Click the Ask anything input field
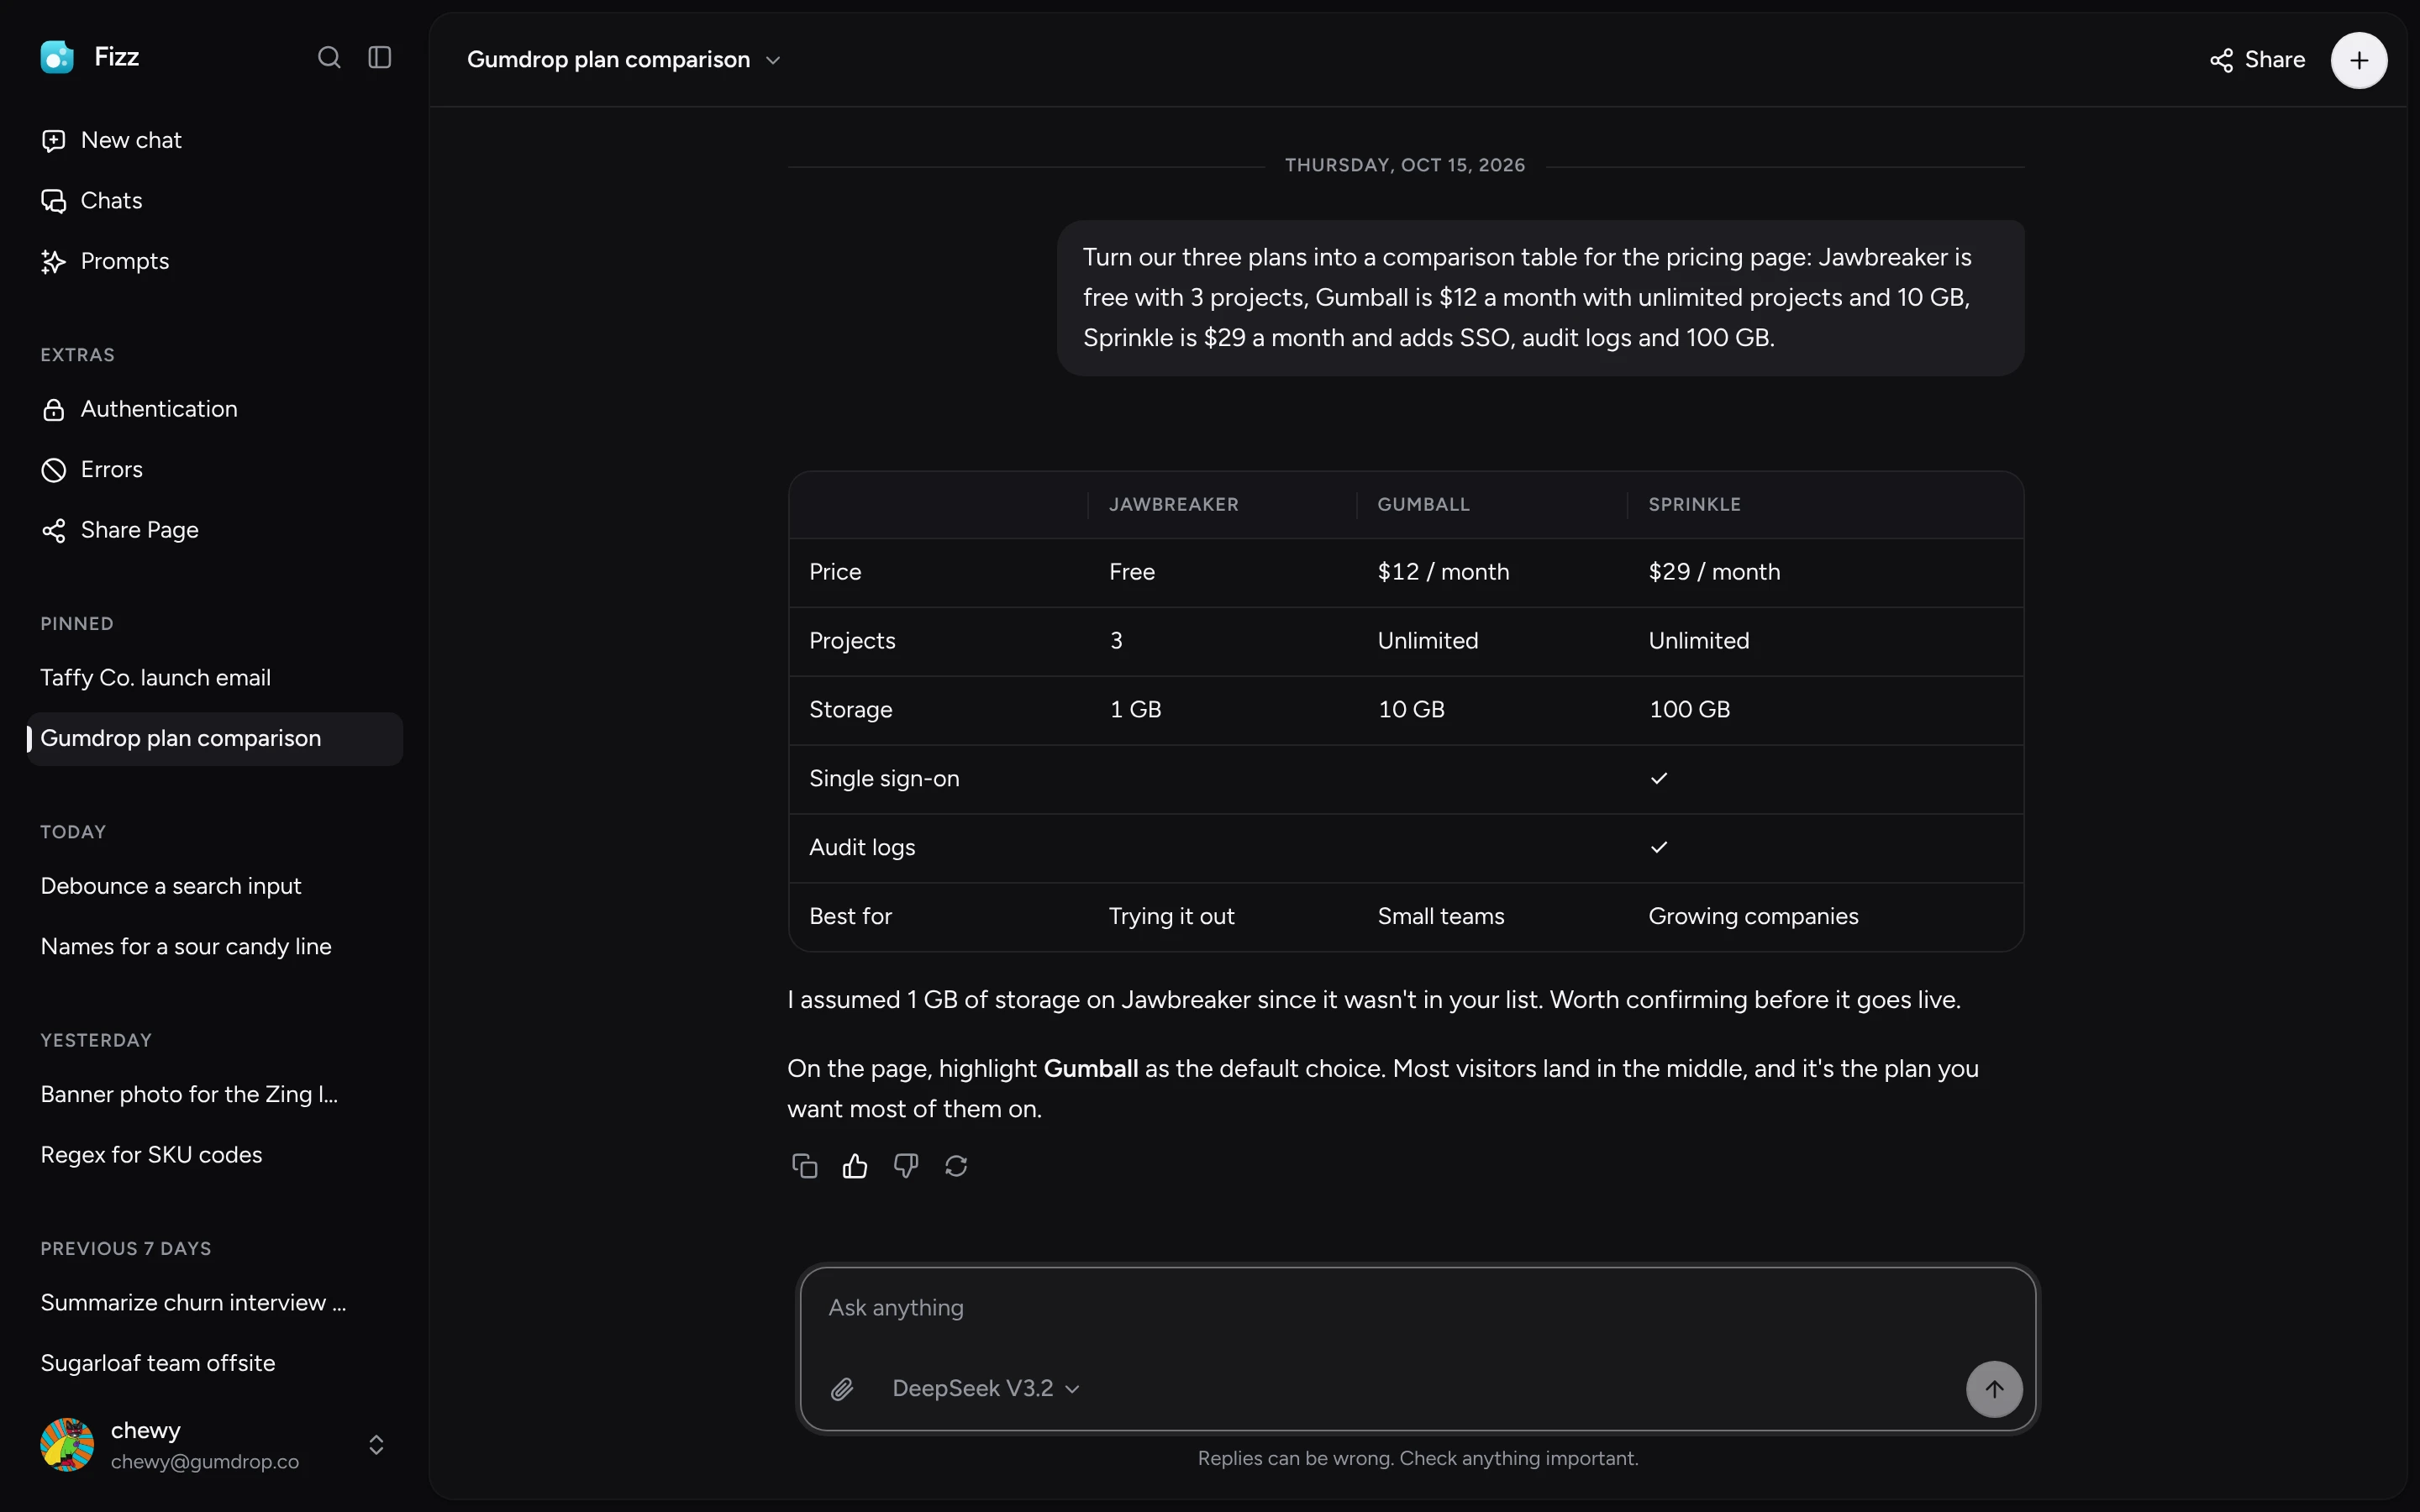This screenshot has height=1512, width=2420. click(x=1417, y=1308)
